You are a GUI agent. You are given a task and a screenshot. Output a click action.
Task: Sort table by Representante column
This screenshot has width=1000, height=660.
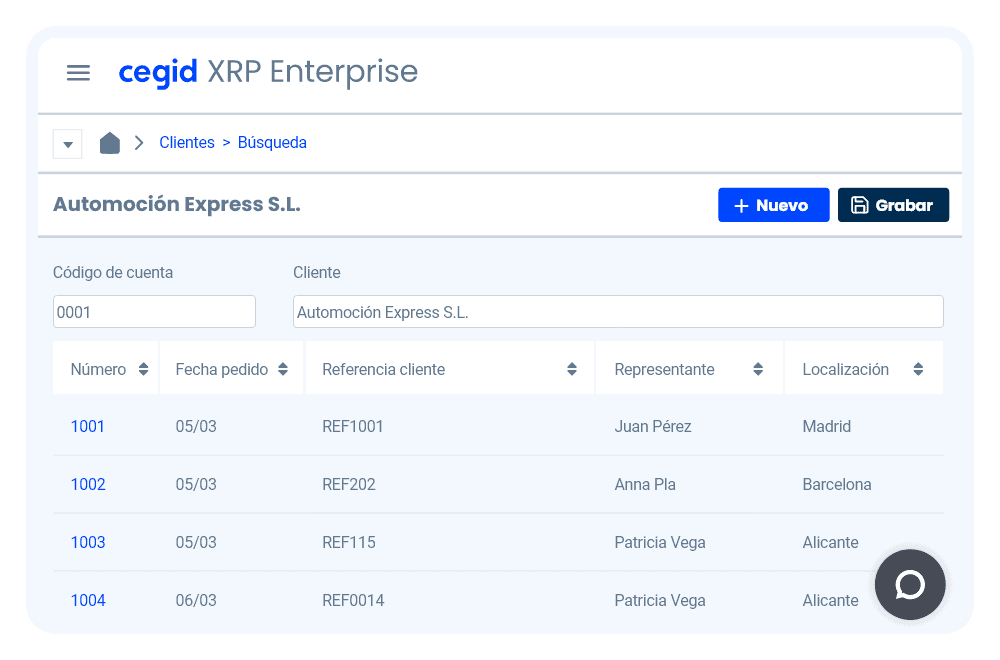758,370
